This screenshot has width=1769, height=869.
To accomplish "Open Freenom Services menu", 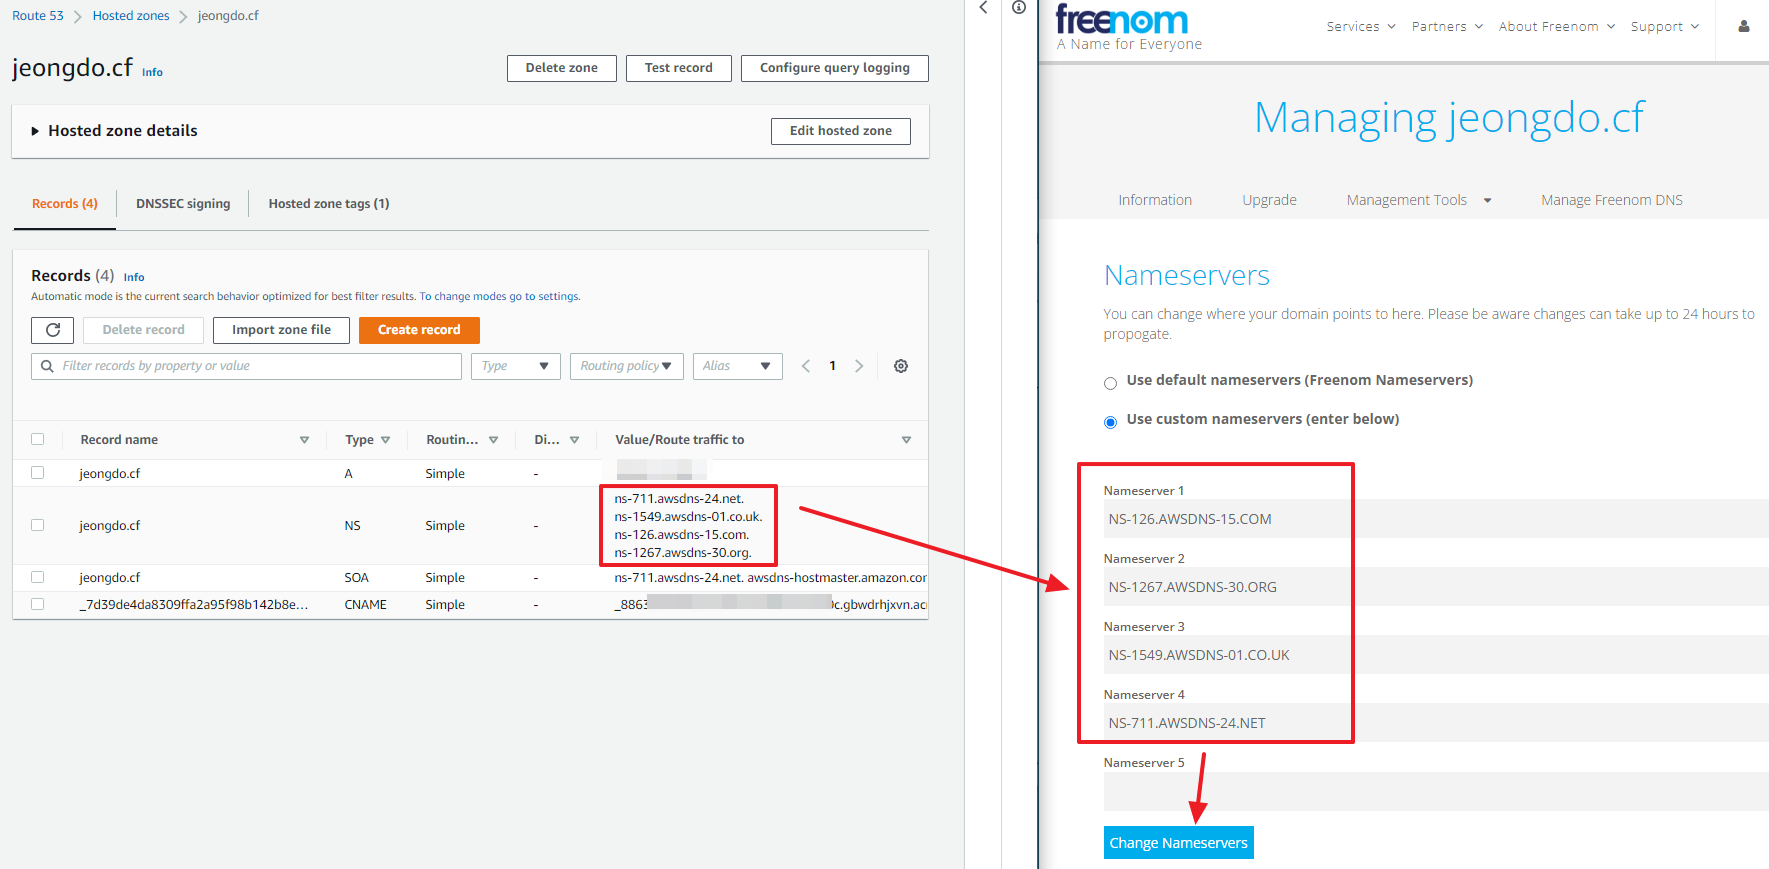I will 1361,27.
